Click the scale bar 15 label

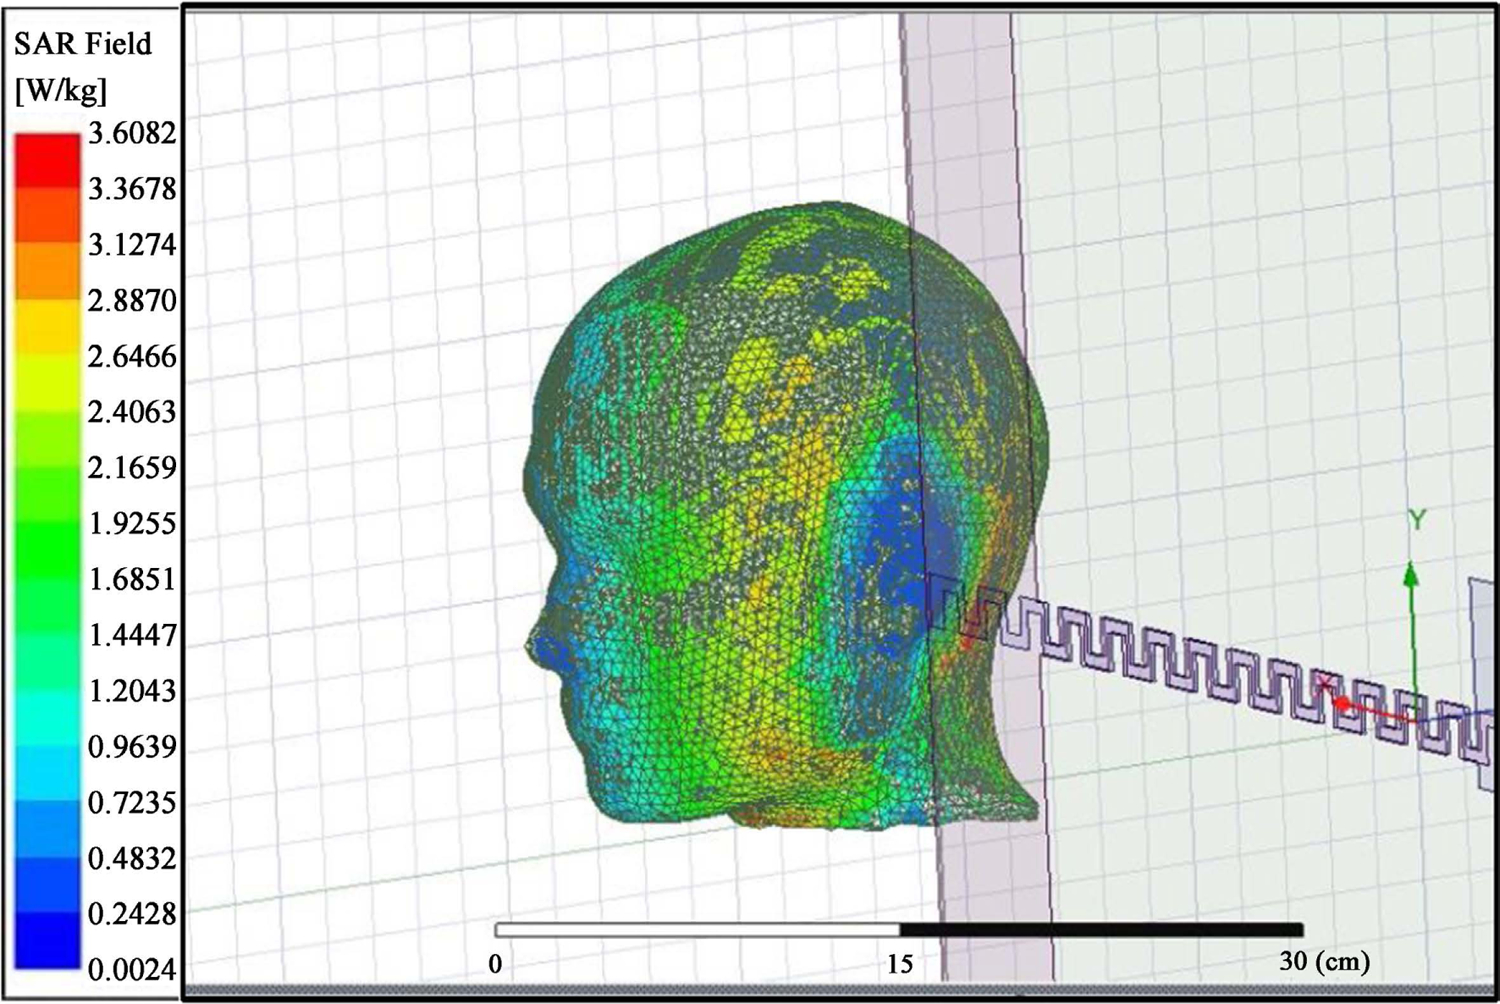(900, 964)
